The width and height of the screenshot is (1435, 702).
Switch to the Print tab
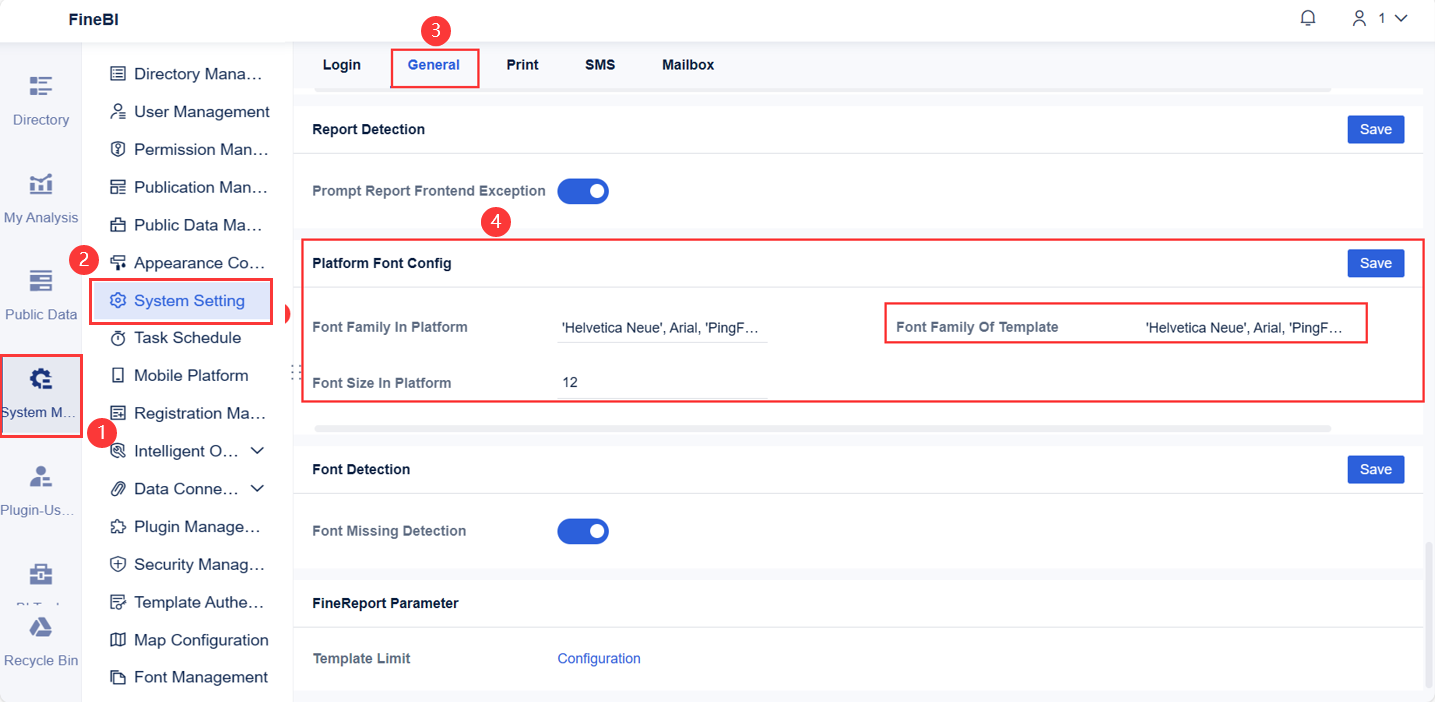click(522, 64)
